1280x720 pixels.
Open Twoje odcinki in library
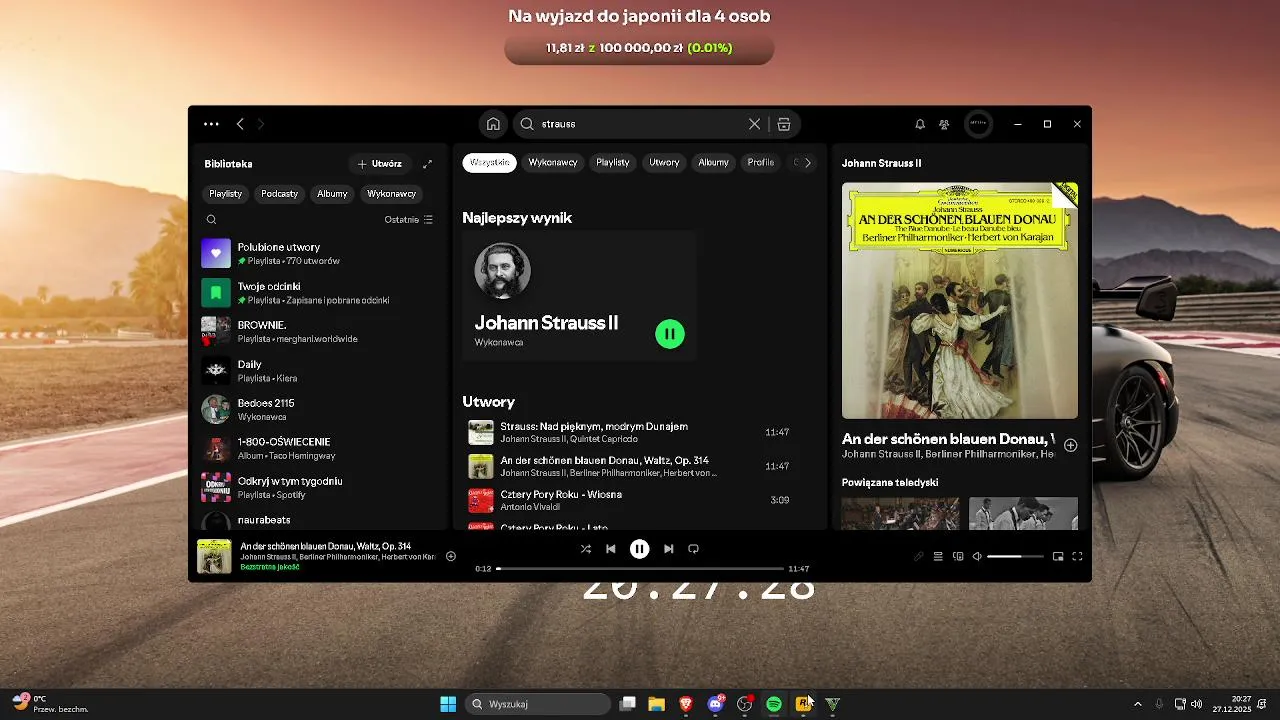(320, 293)
